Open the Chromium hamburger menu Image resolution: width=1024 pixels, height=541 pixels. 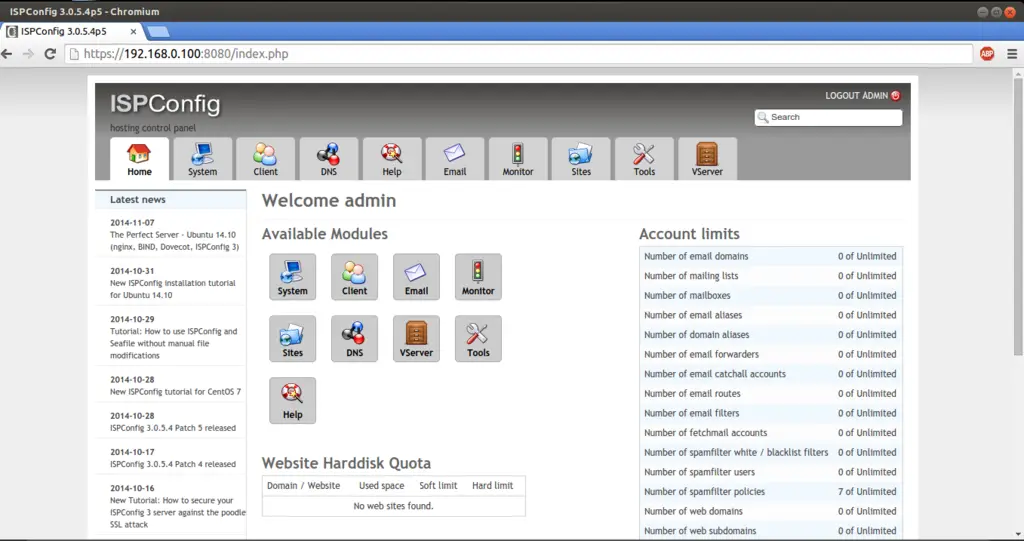pos(1012,54)
